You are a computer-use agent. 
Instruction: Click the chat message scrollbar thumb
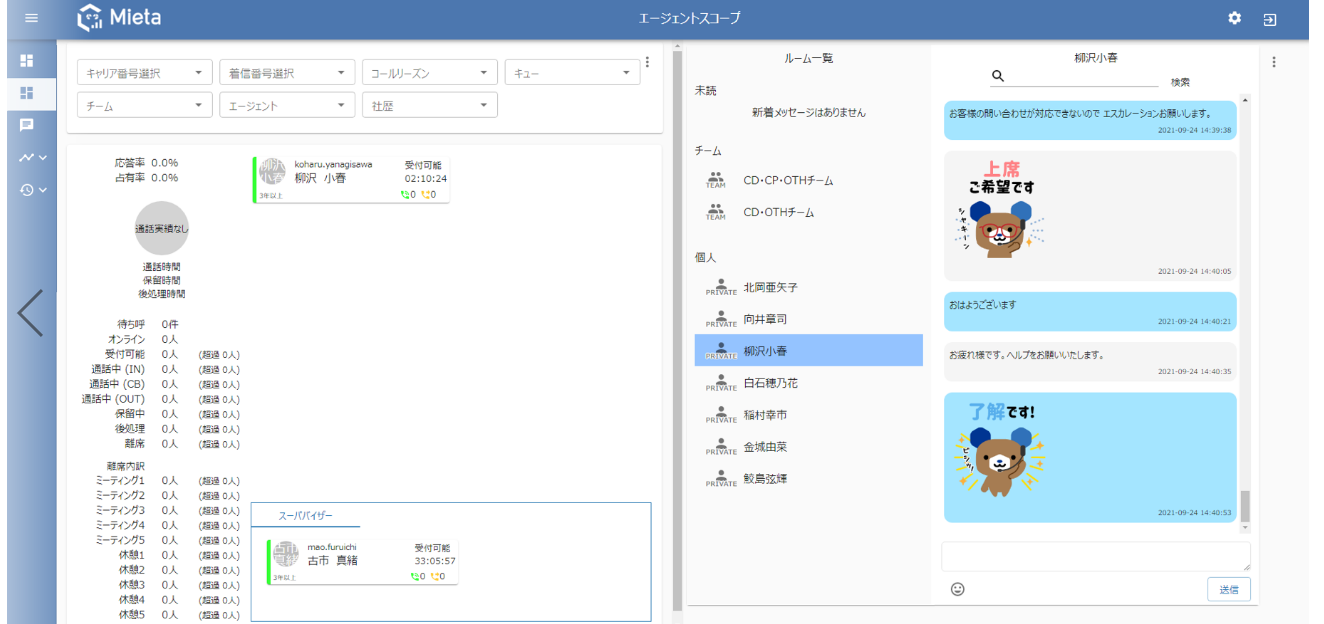coord(1245,506)
